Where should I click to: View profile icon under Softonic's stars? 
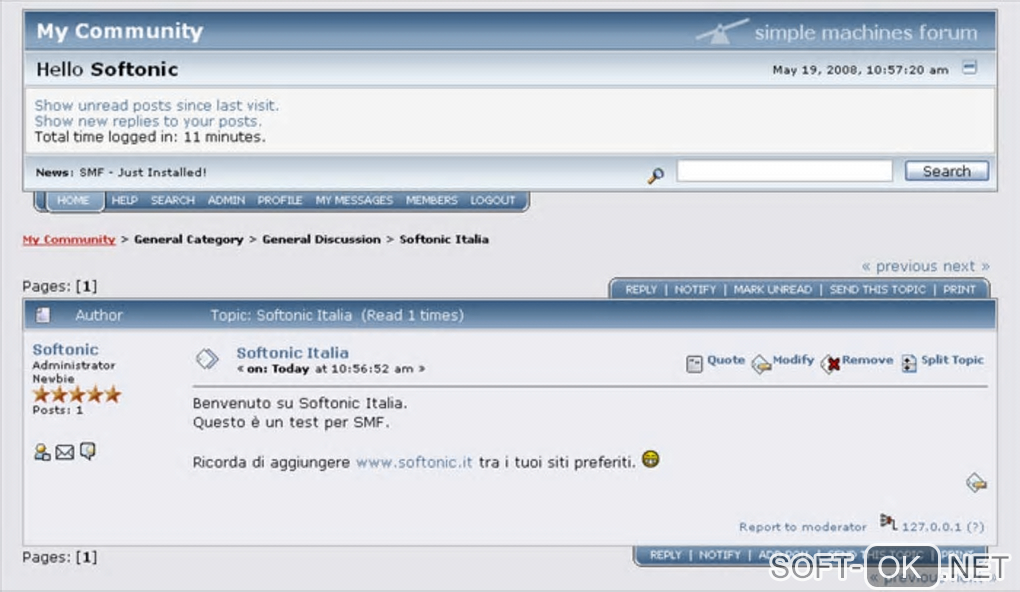coord(42,451)
